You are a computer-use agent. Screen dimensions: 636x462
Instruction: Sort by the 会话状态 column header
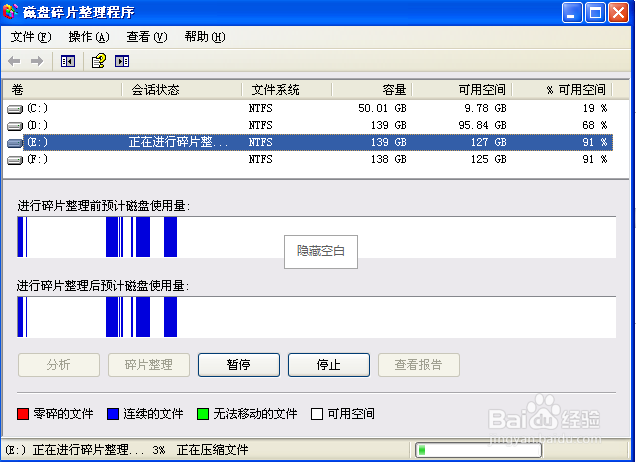(x=182, y=90)
